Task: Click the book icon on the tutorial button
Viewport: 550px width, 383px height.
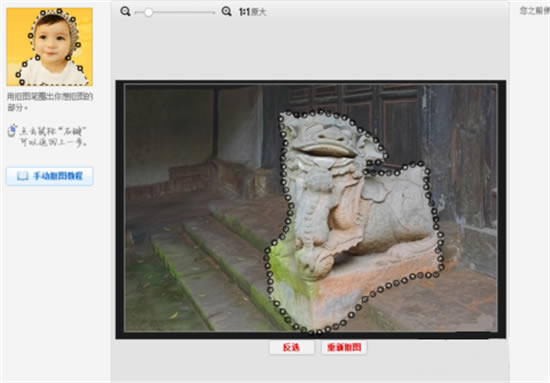Action: tap(23, 176)
